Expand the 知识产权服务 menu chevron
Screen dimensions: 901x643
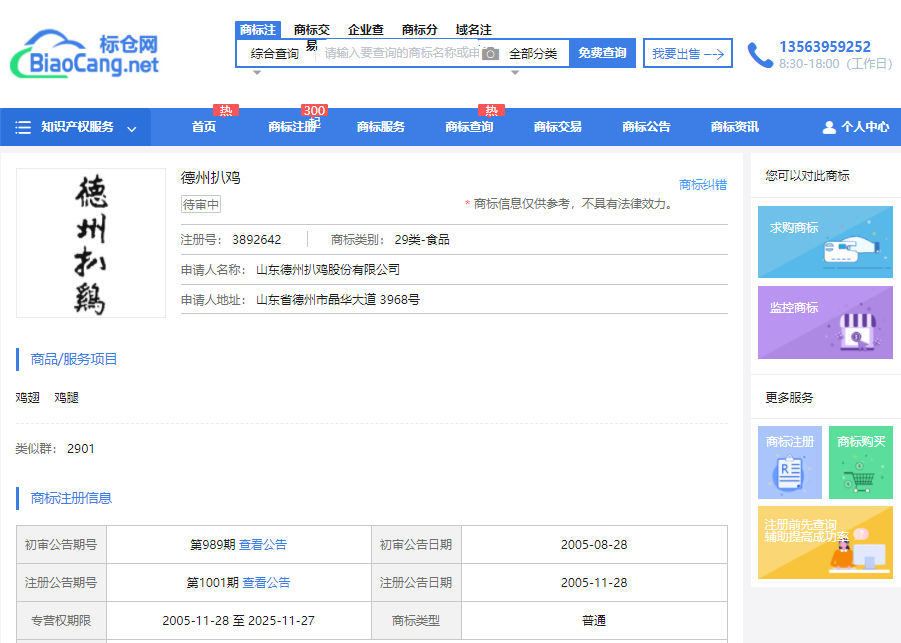(x=132, y=128)
